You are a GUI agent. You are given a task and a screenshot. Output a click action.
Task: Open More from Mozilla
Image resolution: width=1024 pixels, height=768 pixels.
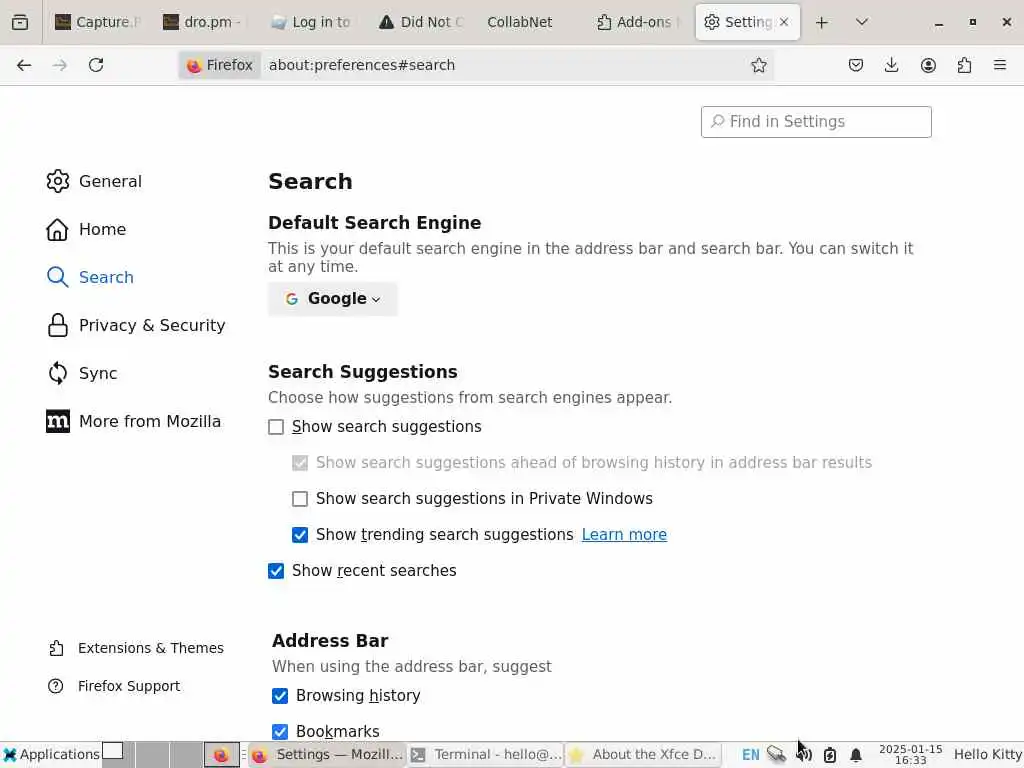click(x=134, y=421)
